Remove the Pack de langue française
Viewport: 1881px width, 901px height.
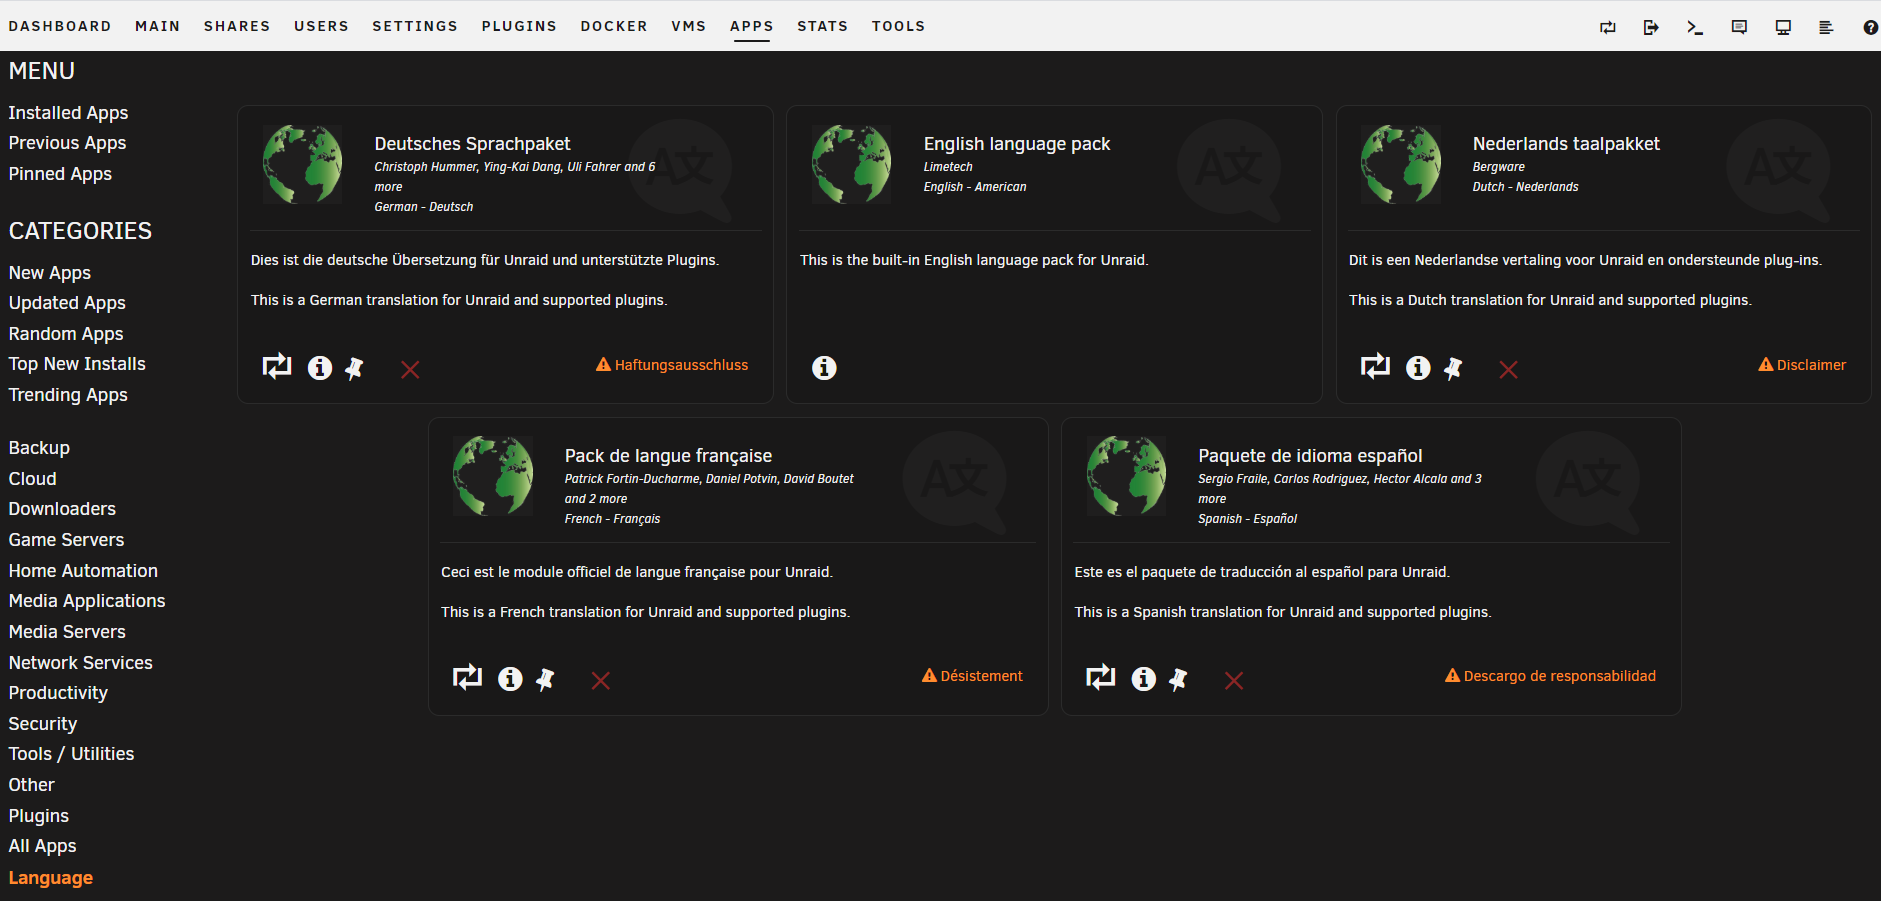pyautogui.click(x=600, y=681)
